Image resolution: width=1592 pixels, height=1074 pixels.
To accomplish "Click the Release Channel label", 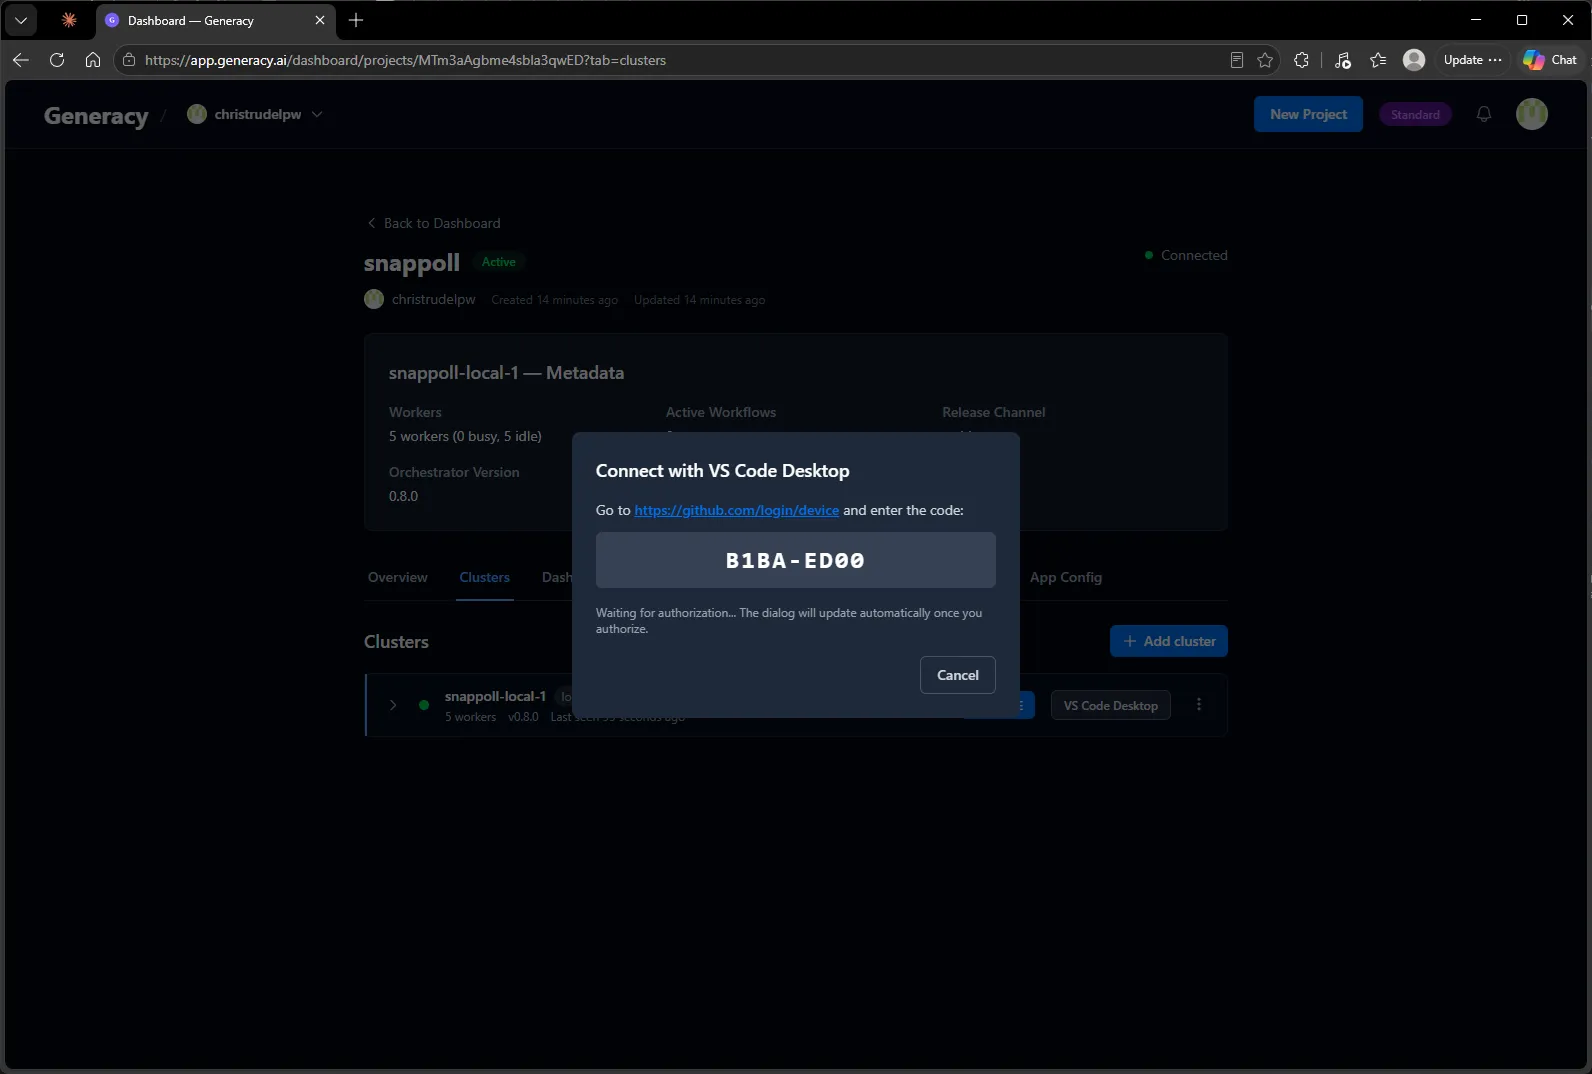I will pos(994,412).
